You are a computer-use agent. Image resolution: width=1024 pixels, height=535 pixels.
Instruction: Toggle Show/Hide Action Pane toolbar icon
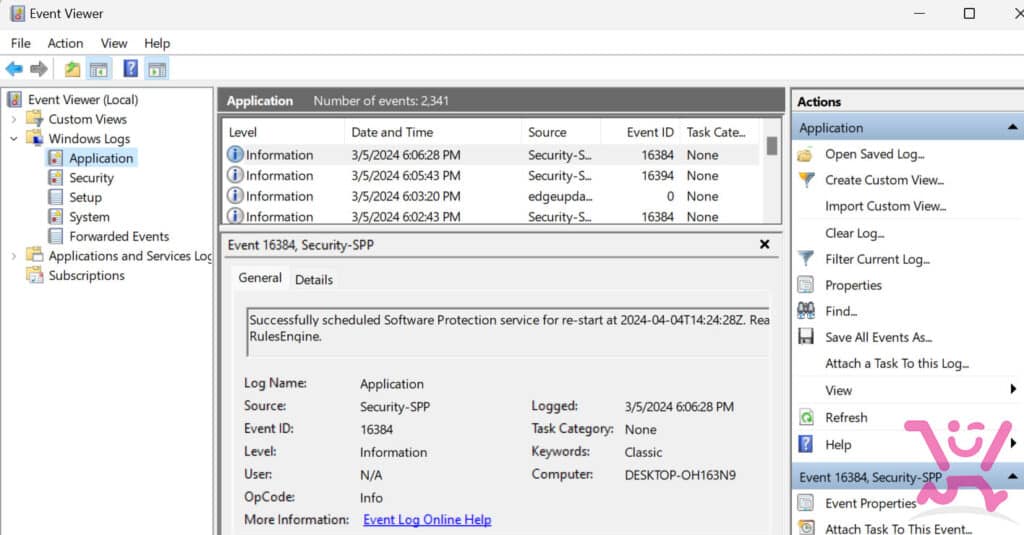157,69
